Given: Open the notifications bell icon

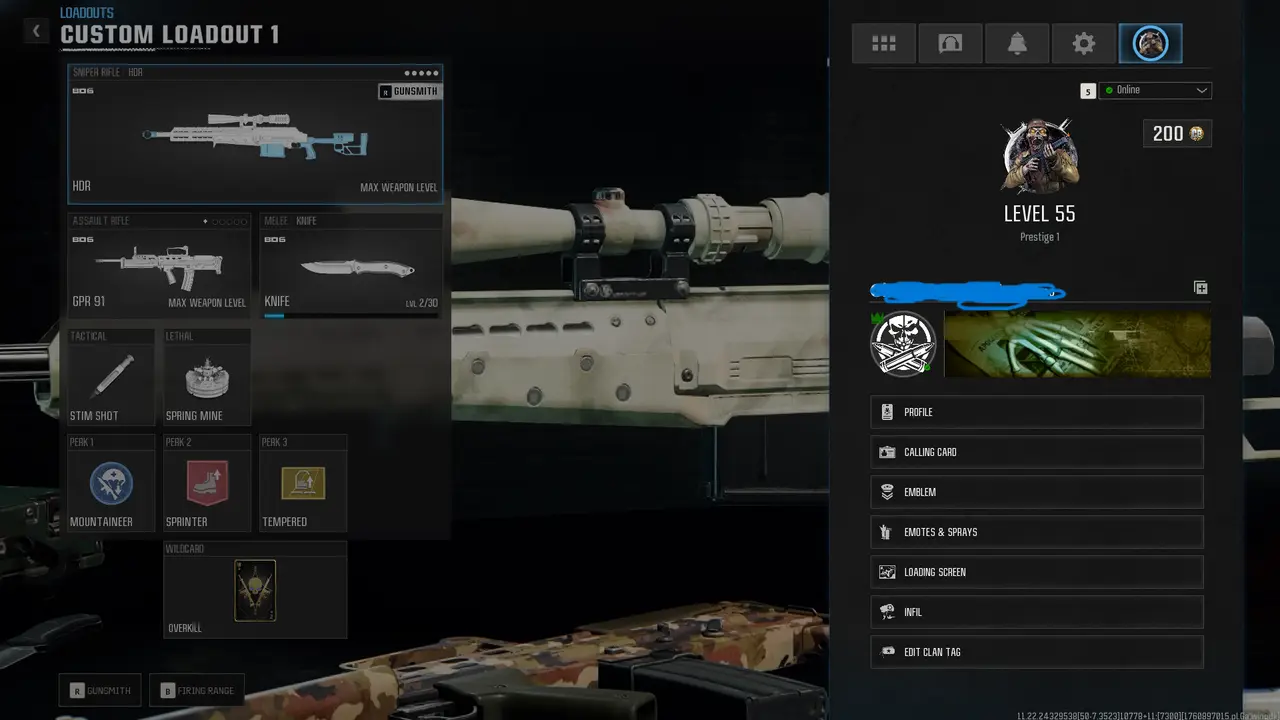Looking at the screenshot, I should pos(1017,44).
